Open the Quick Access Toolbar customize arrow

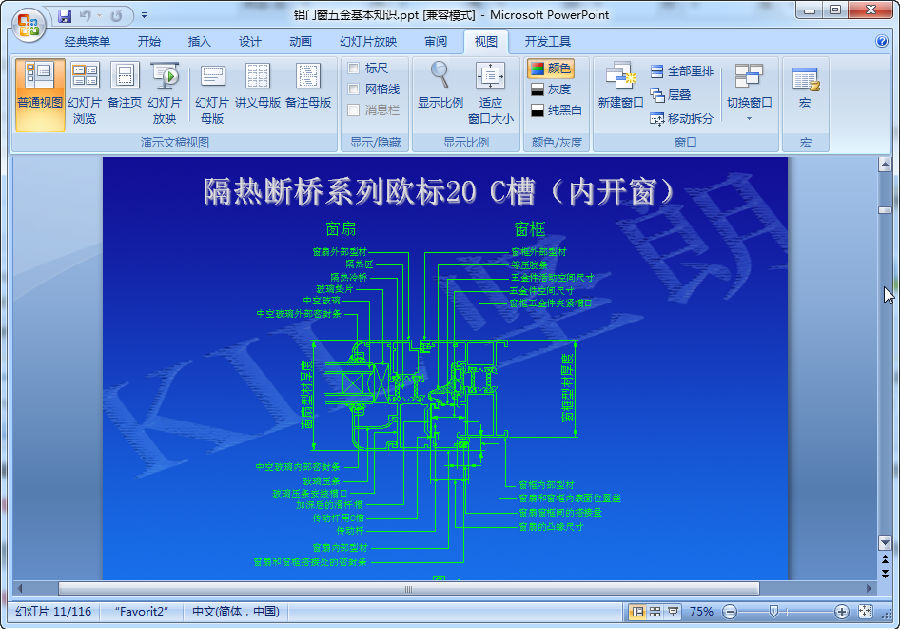pos(145,15)
